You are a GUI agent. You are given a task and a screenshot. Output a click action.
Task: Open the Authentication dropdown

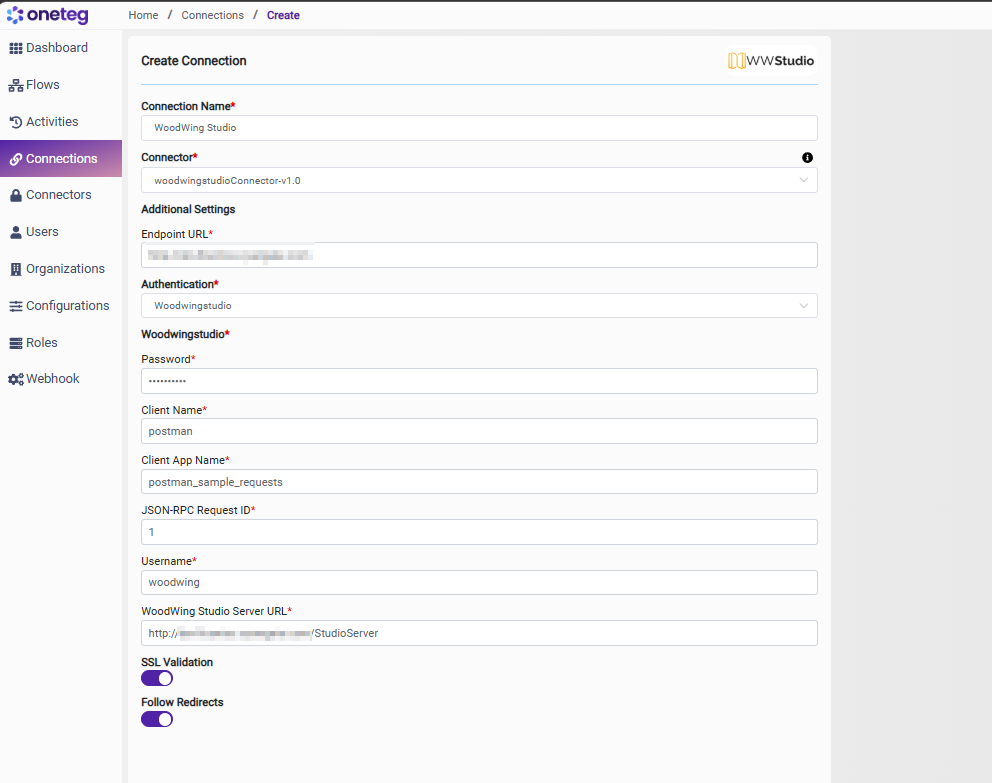pos(479,305)
